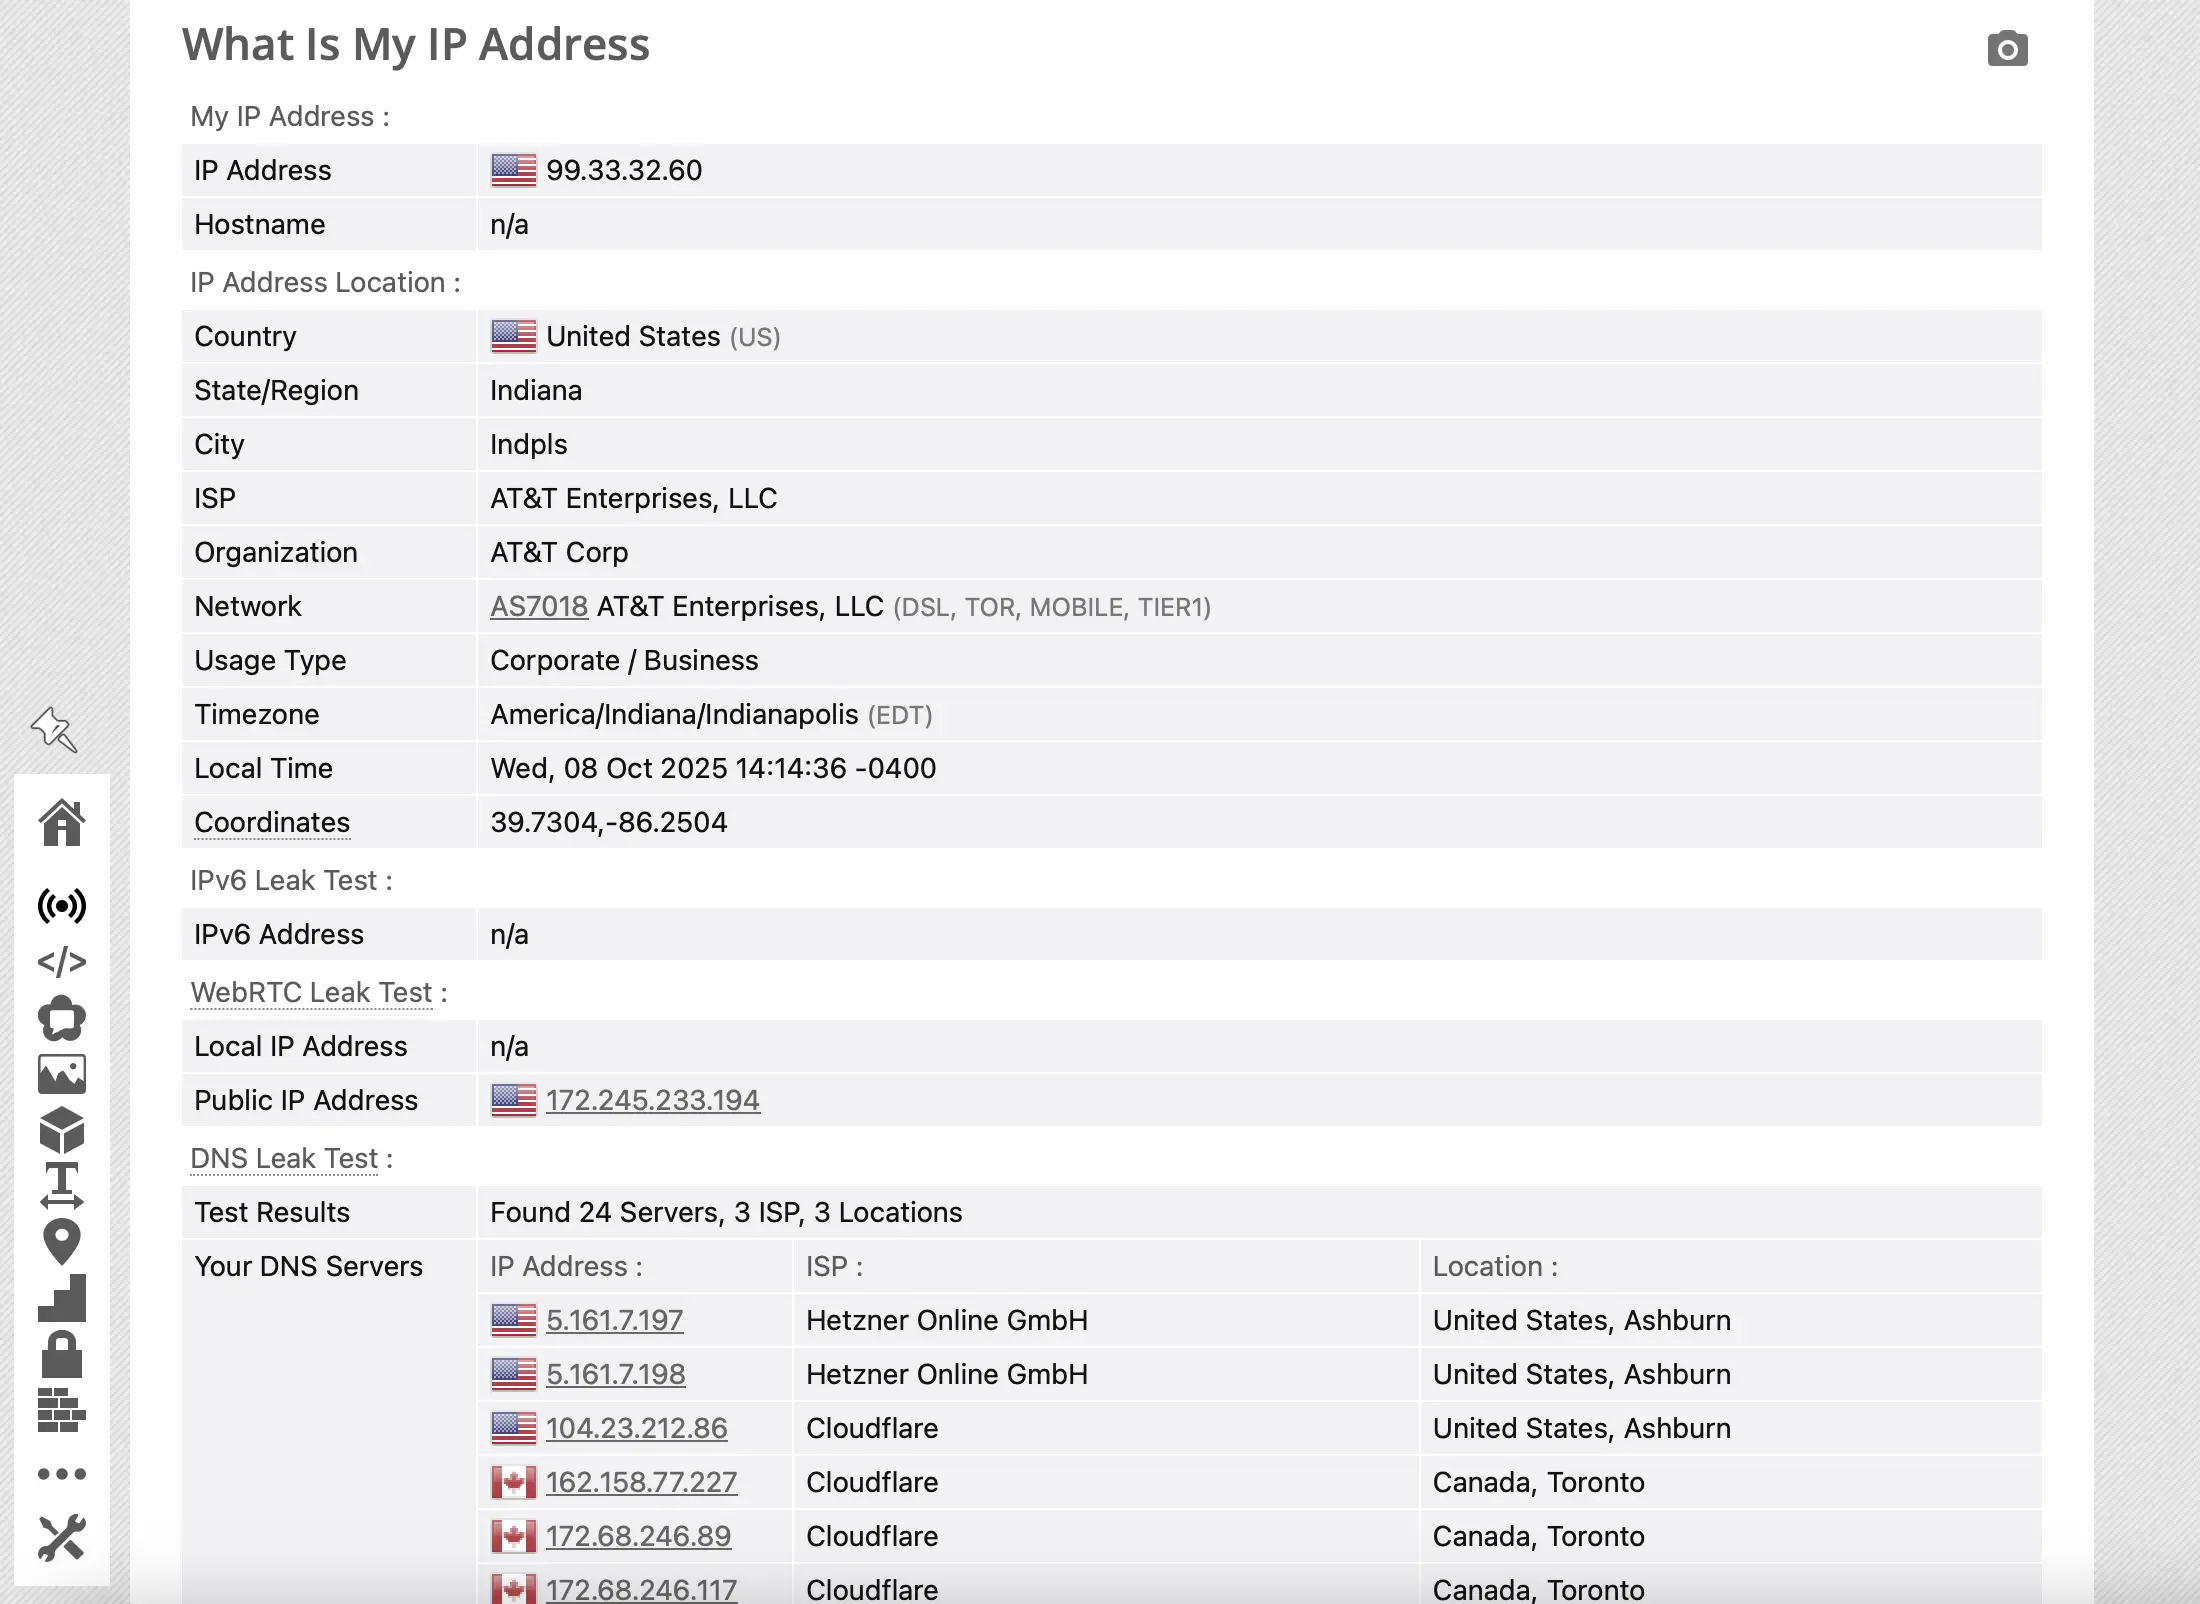Open the DNS Leak Test link
The image size is (2200, 1604).
[x=284, y=1158]
